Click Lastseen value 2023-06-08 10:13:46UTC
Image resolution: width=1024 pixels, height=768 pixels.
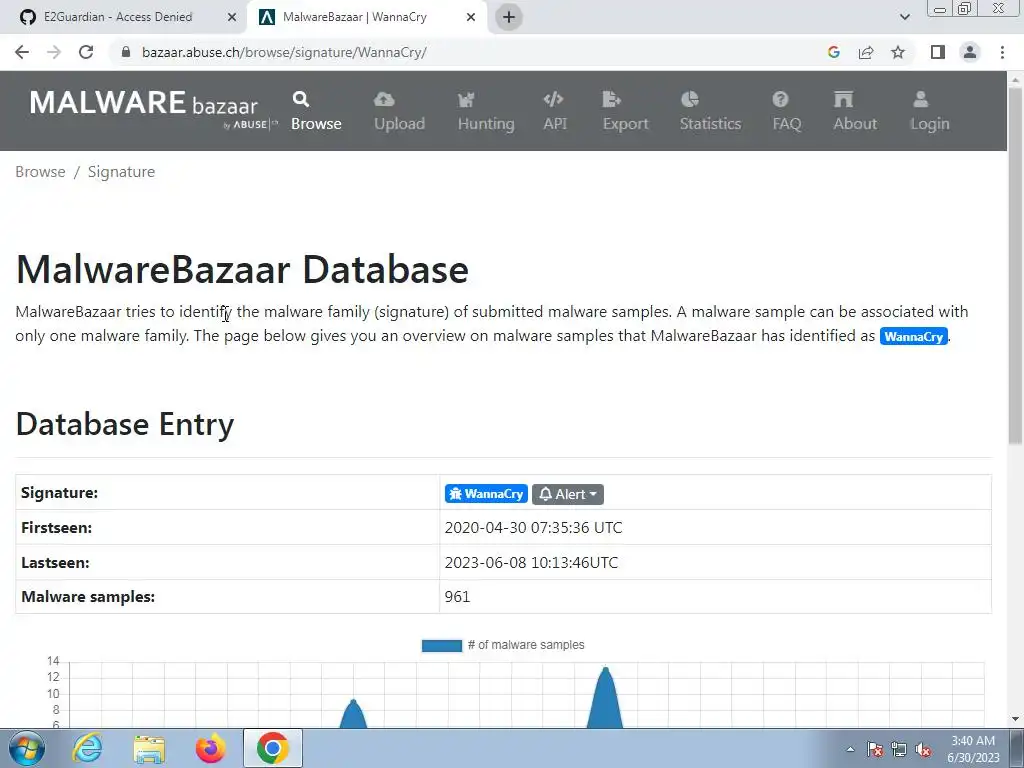[x=531, y=563]
